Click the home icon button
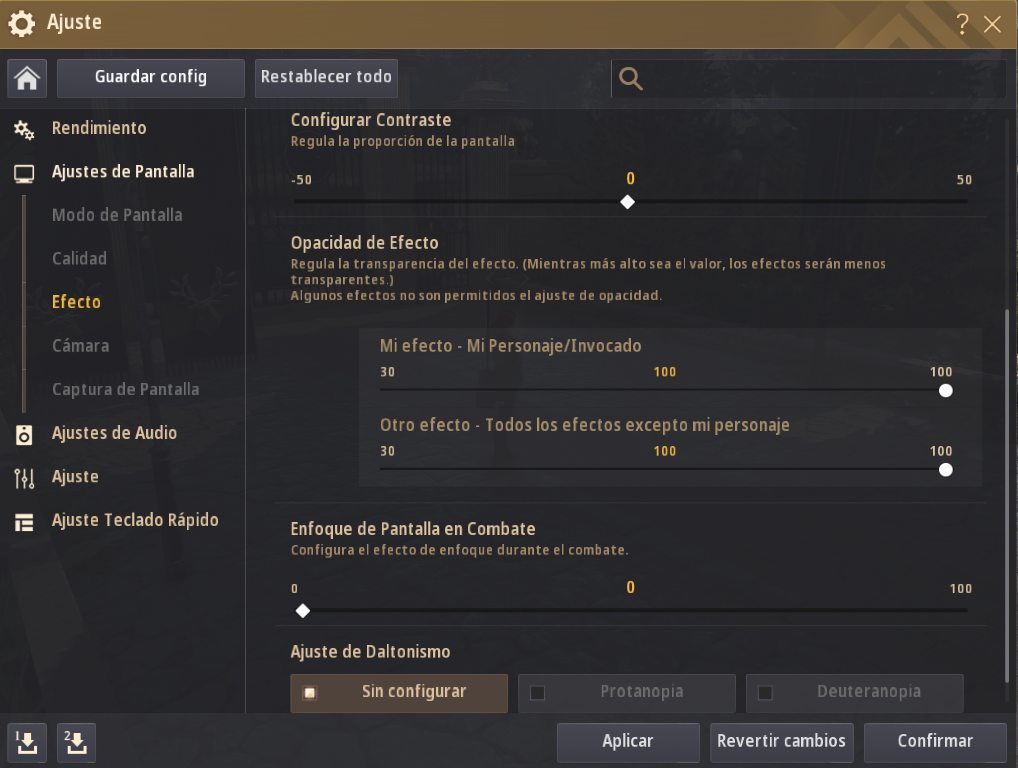The width and height of the screenshot is (1018, 768). point(27,78)
